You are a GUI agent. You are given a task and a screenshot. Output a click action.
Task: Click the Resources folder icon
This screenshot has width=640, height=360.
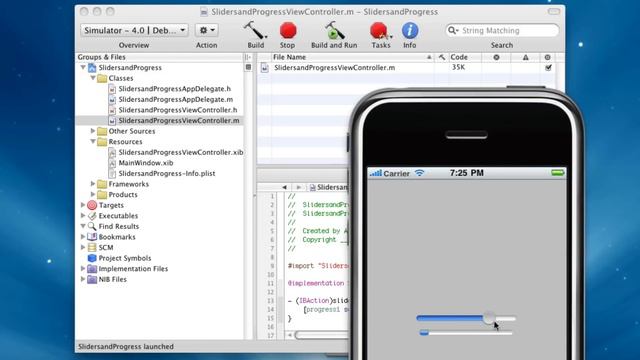click(102, 142)
